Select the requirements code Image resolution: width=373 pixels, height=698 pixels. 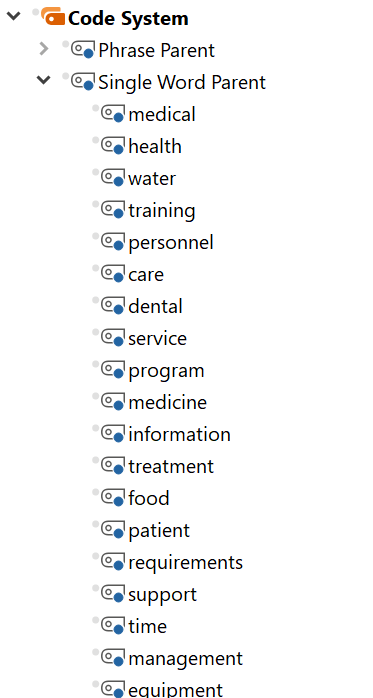186,563
